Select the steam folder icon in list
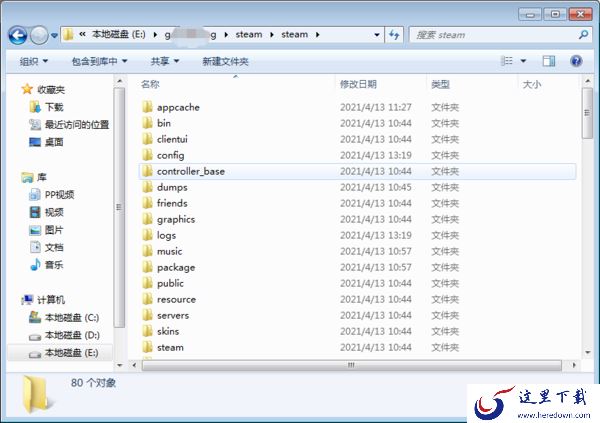Image resolution: width=600 pixels, height=423 pixels. (x=147, y=347)
